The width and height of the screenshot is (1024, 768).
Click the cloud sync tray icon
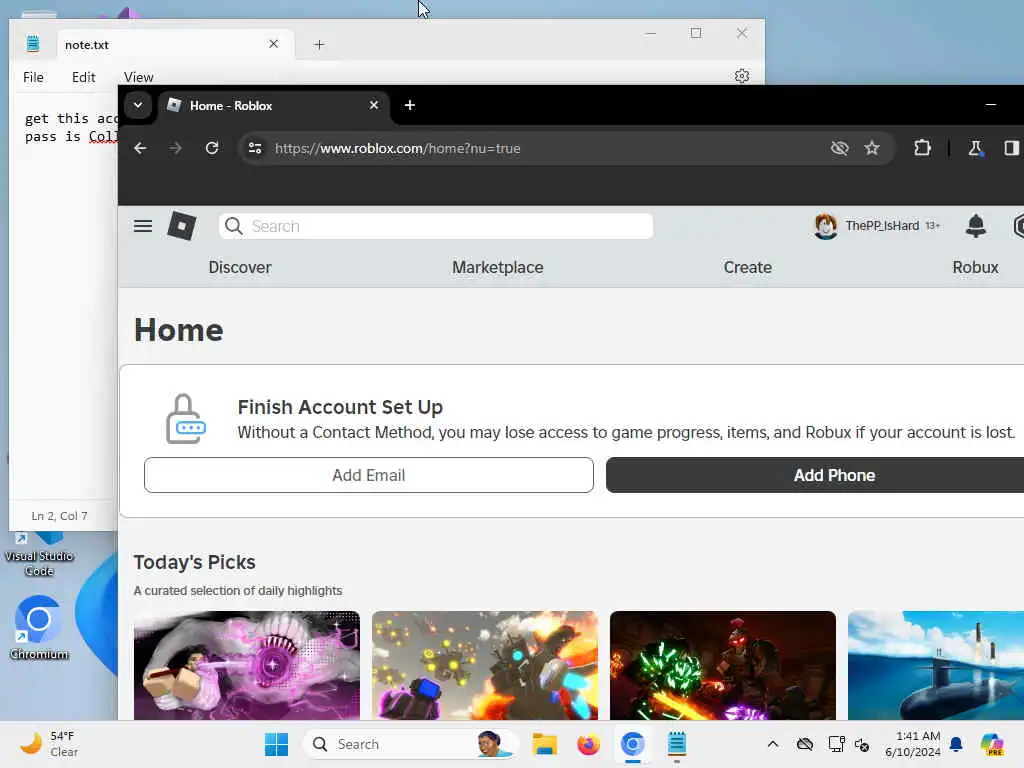(805, 744)
